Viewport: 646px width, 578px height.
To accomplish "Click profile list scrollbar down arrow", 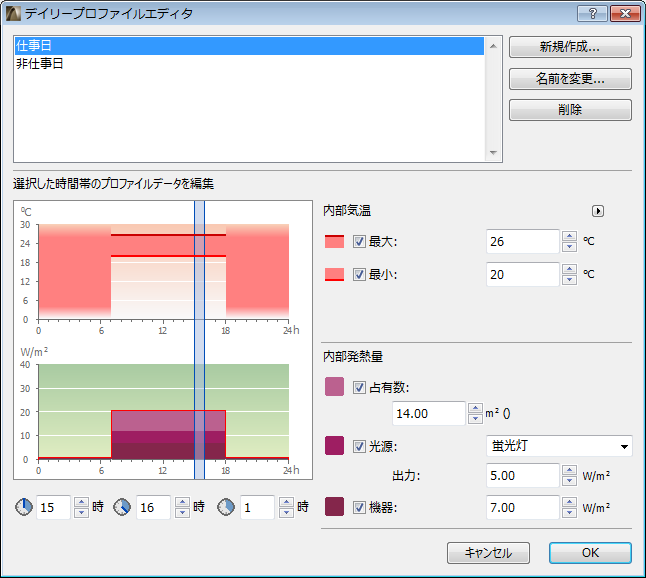I will [x=493, y=152].
